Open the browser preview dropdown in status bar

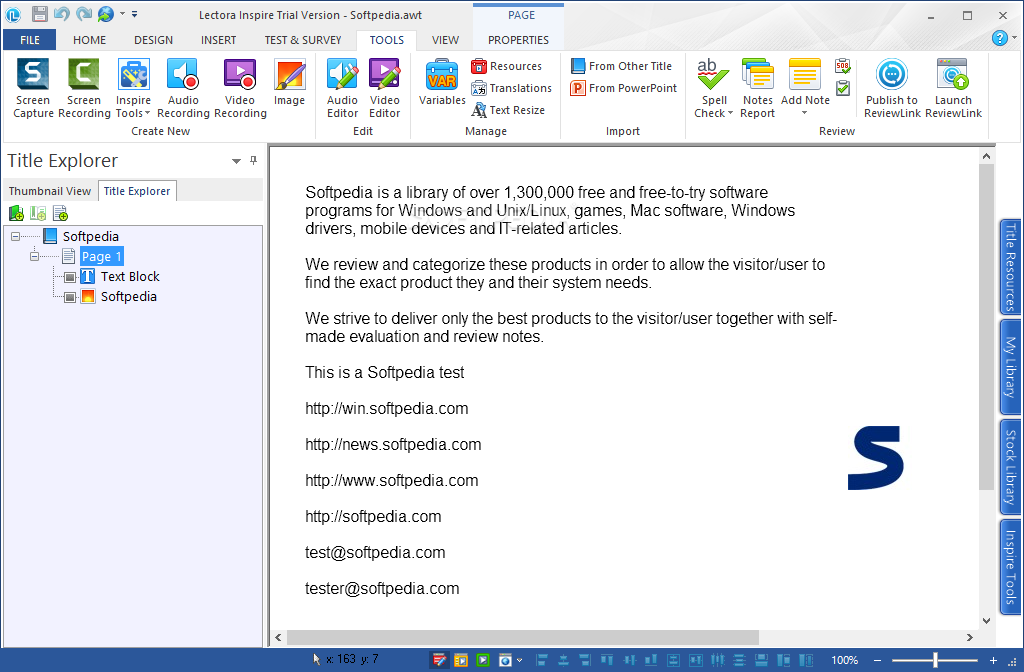click(519, 660)
